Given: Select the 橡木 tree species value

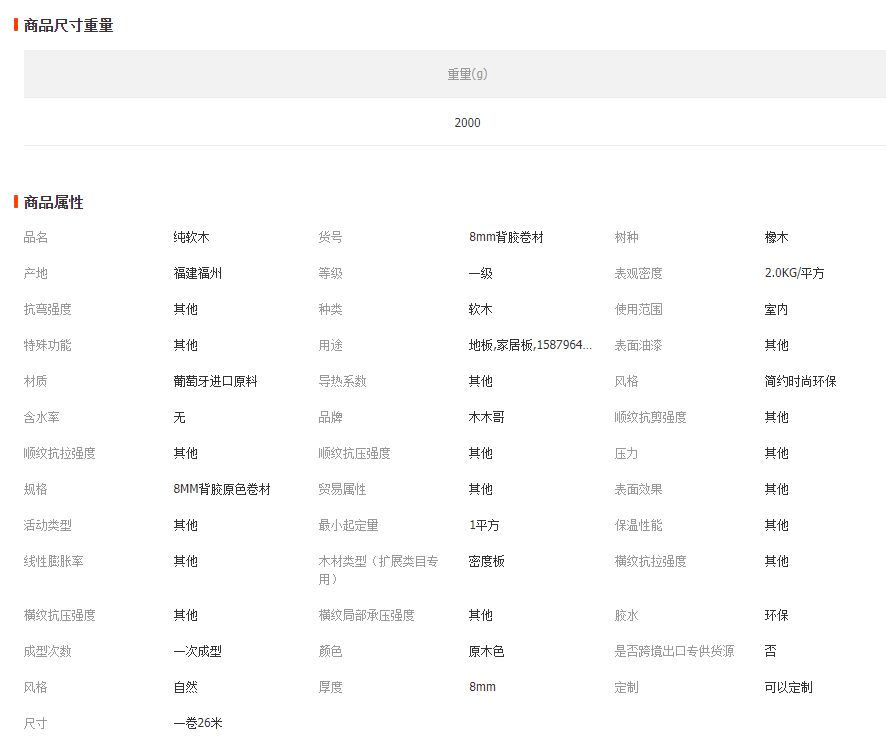Looking at the screenshot, I should tap(776, 237).
